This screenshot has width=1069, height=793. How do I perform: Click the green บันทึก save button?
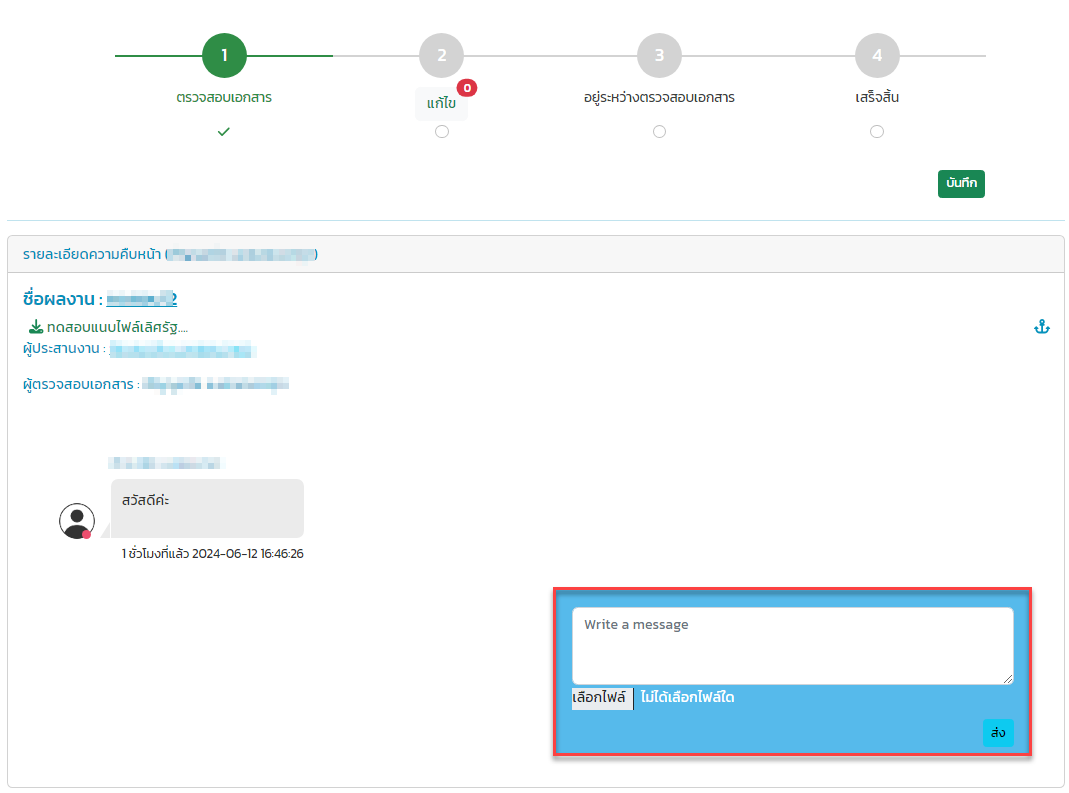coord(961,183)
